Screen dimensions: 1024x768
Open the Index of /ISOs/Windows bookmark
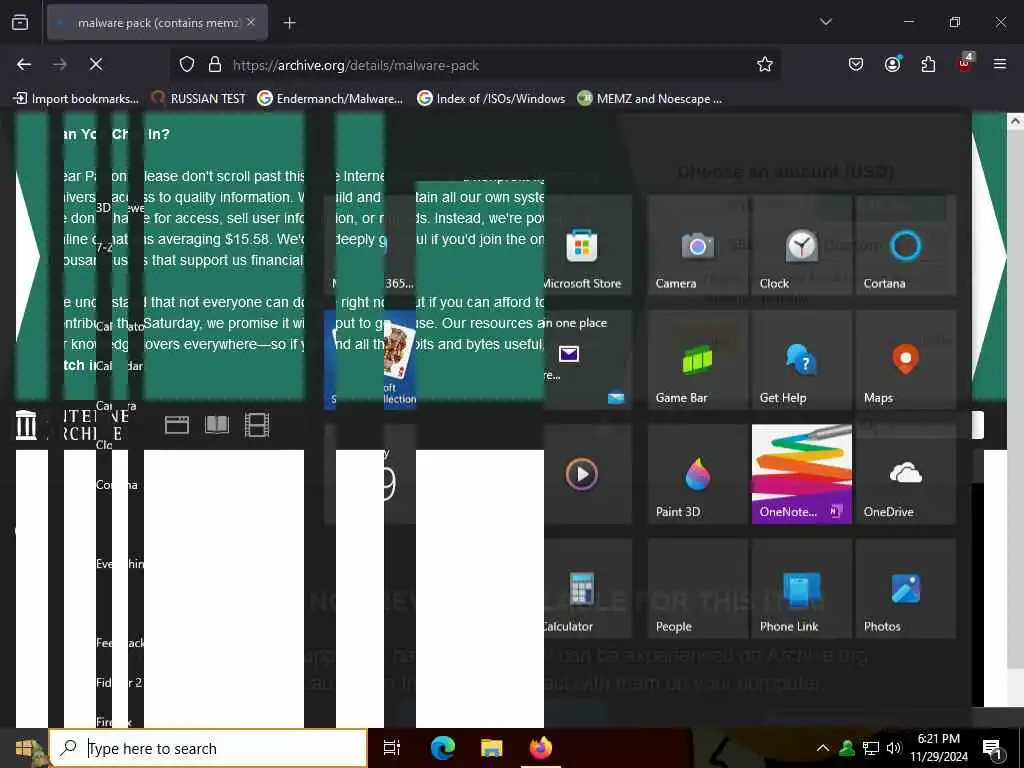coord(491,99)
